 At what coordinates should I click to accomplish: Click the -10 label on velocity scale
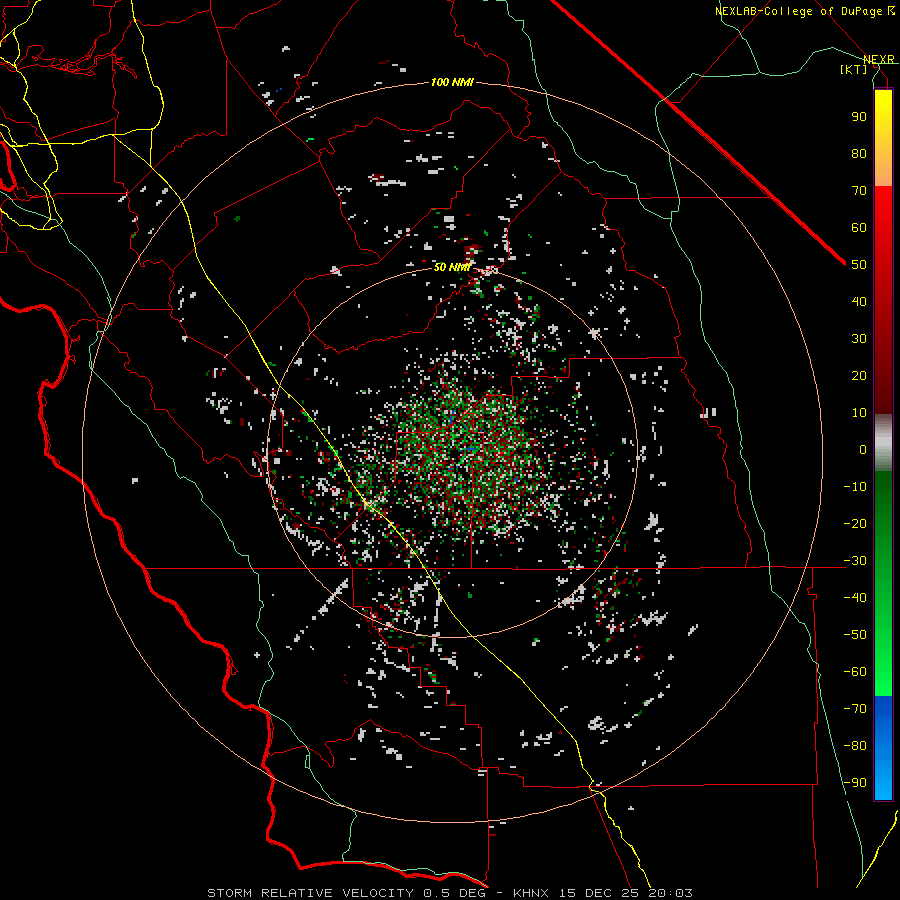click(x=855, y=487)
